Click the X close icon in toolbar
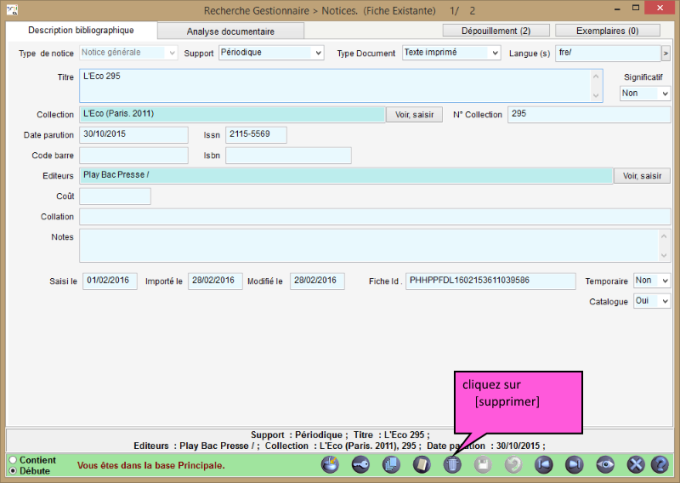The height and width of the screenshot is (483, 680). pos(634,465)
